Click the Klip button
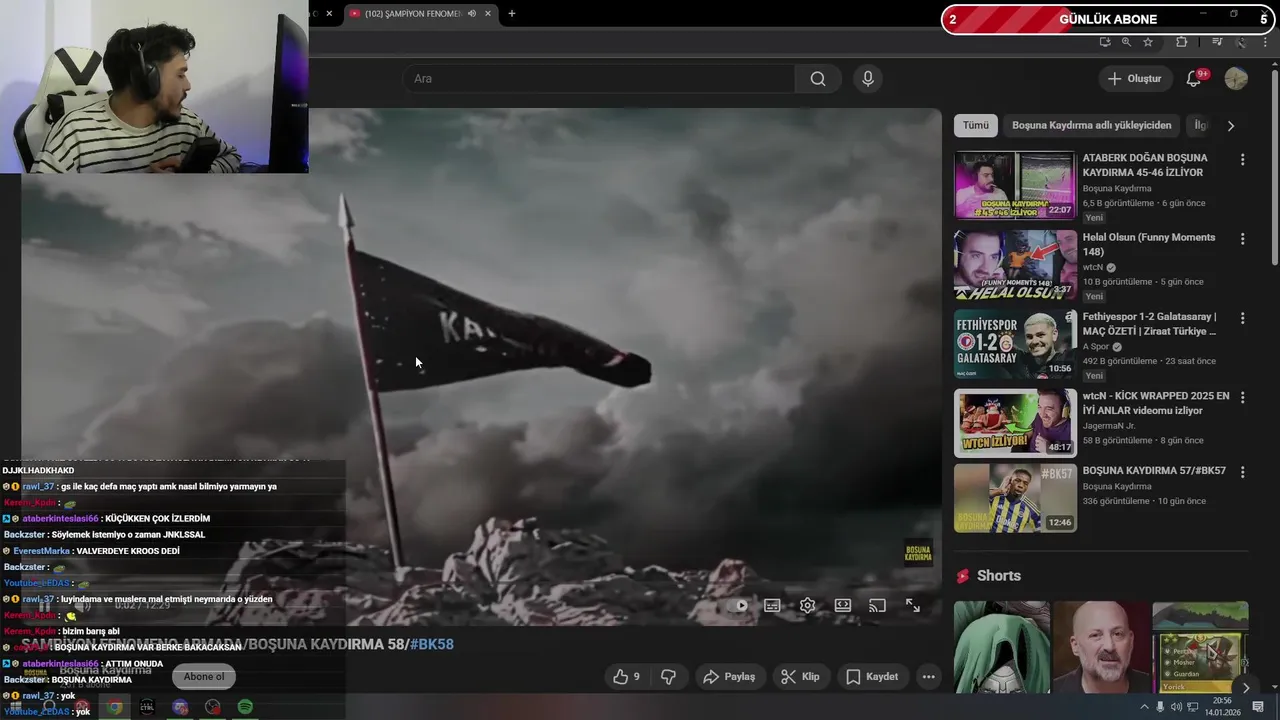The image size is (1280, 720). [800, 677]
